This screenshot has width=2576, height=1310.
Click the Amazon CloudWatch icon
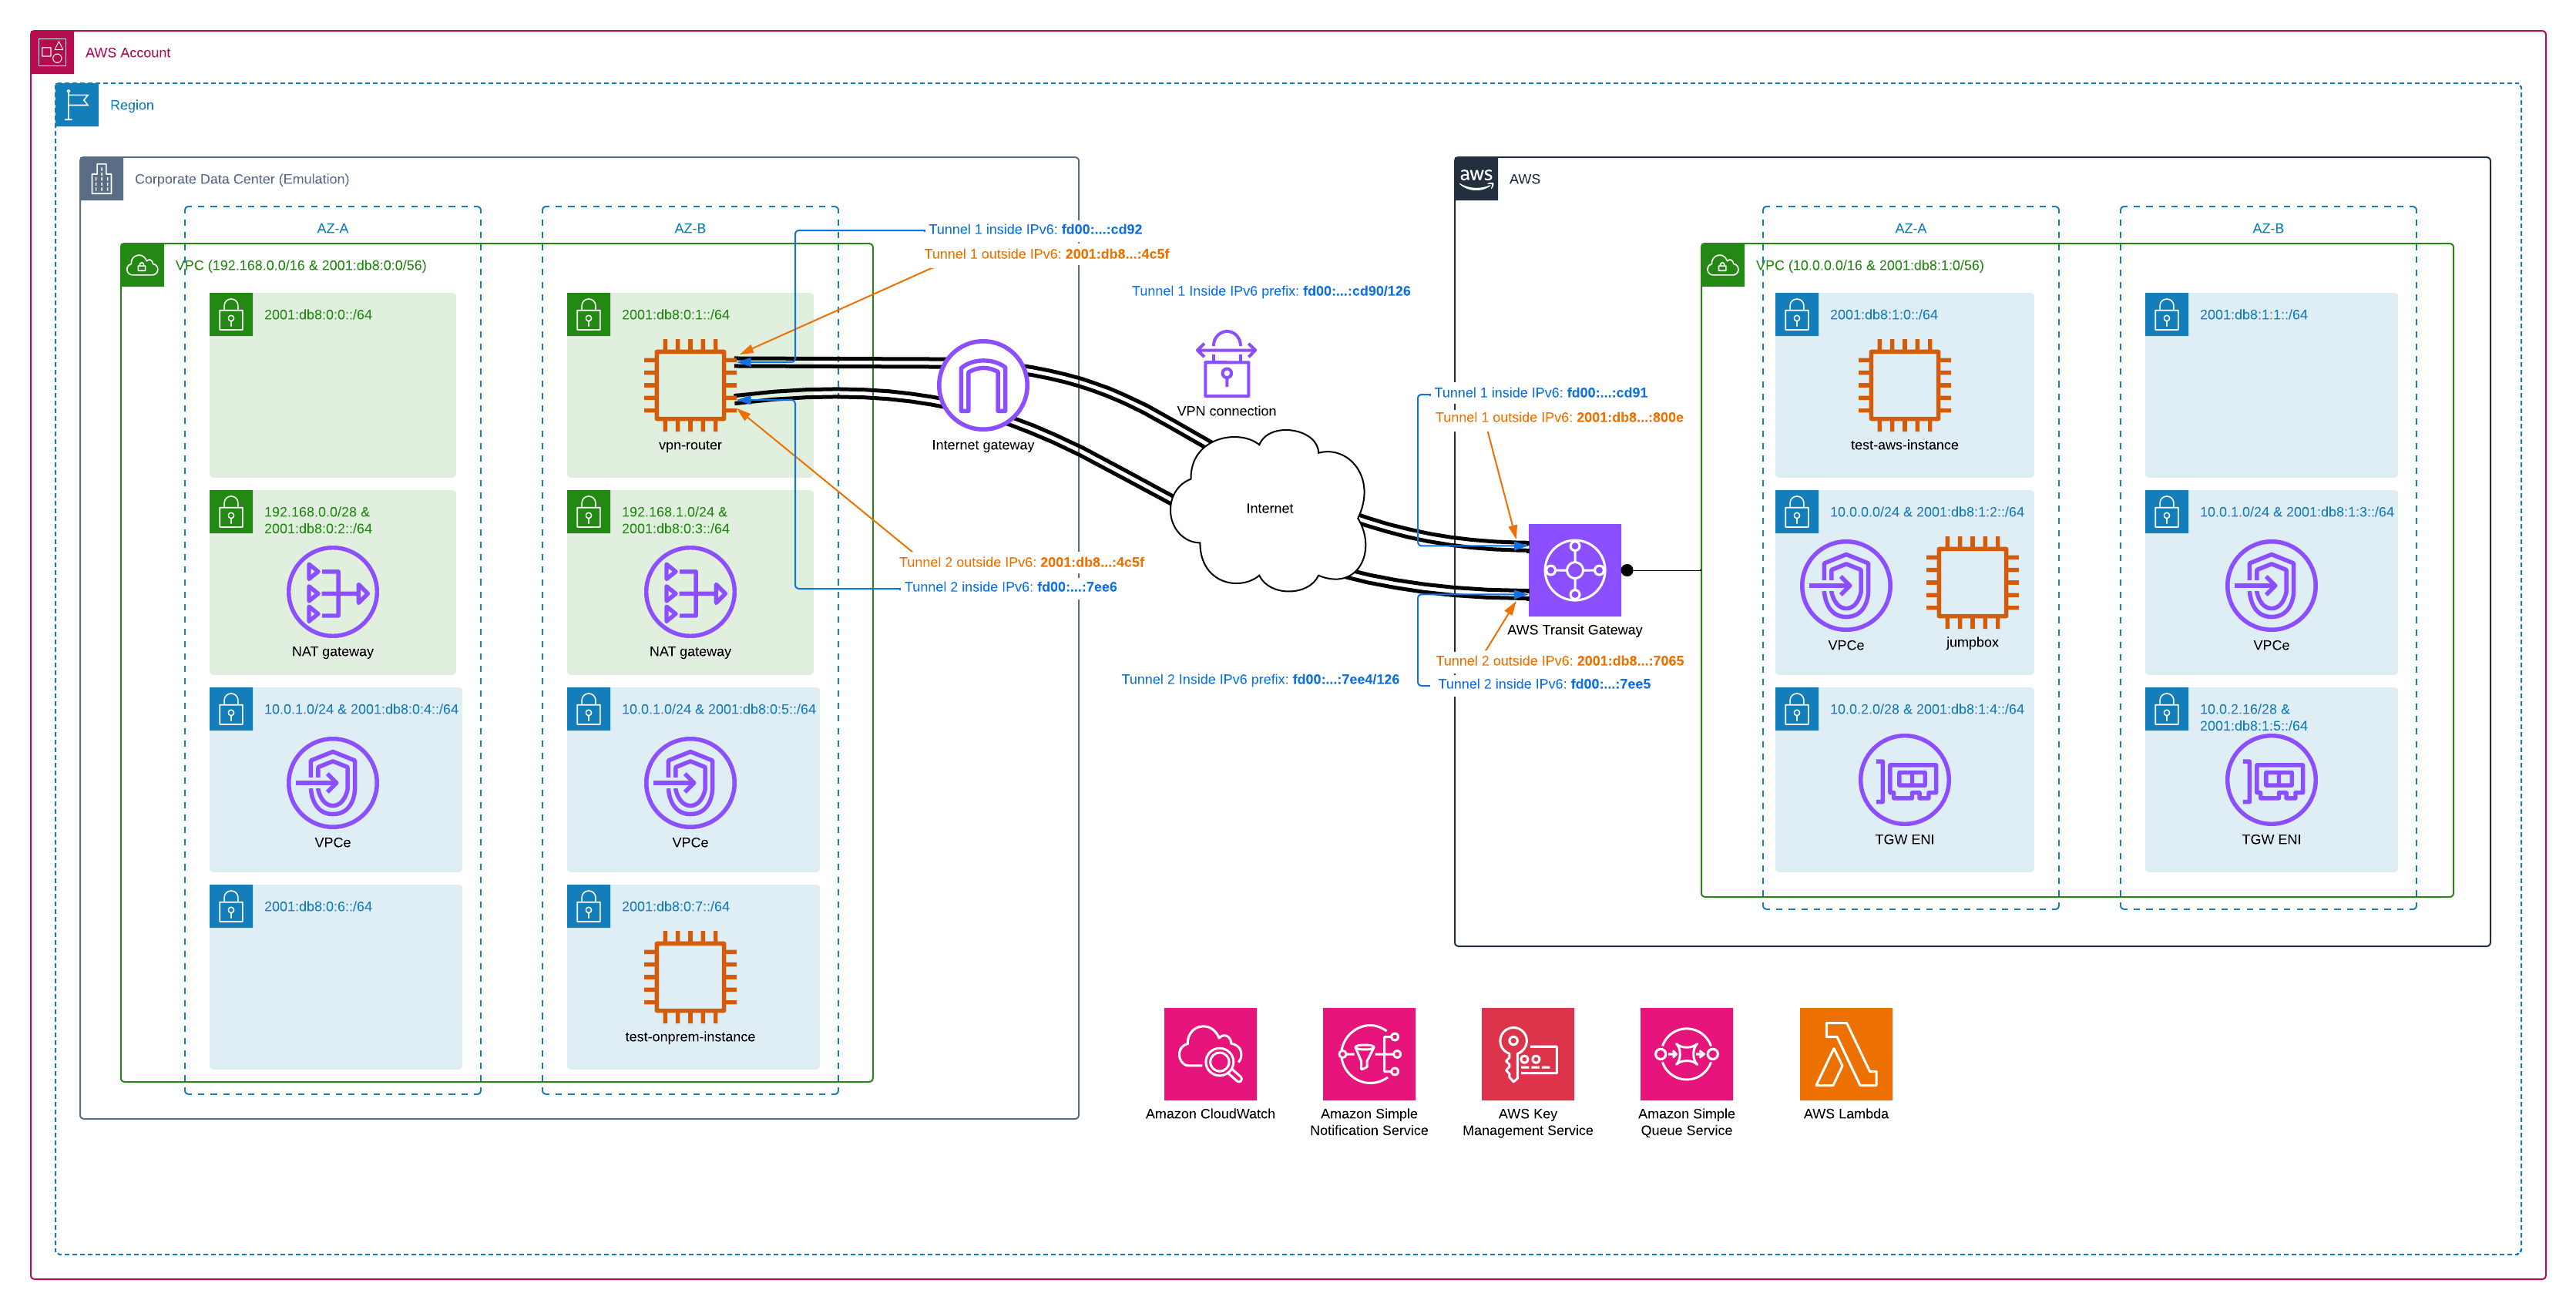pos(1210,1053)
